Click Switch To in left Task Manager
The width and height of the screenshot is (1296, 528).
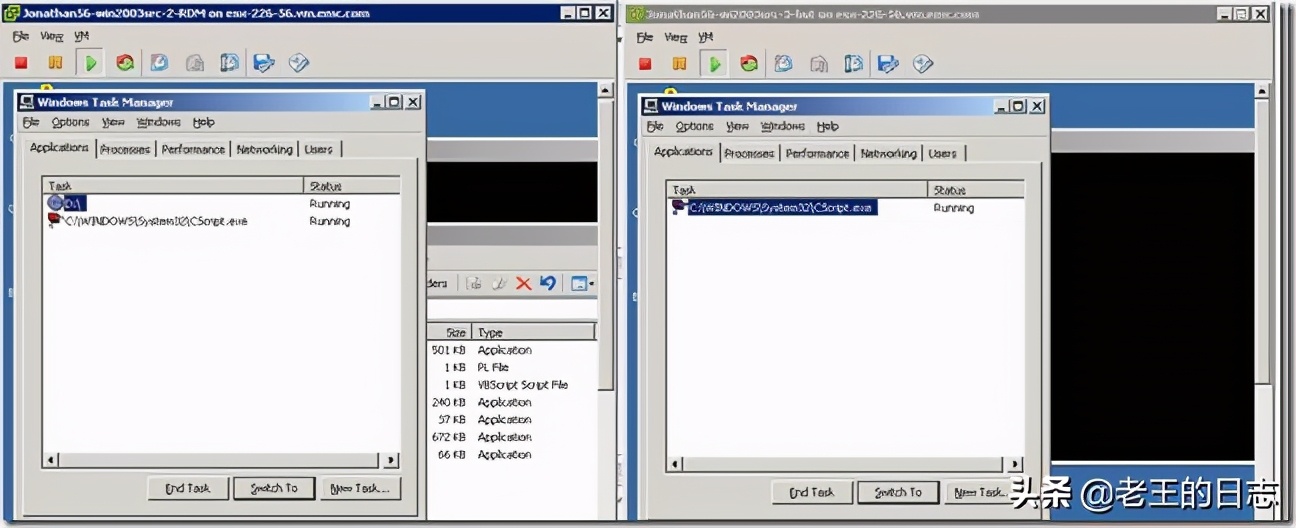click(x=273, y=488)
